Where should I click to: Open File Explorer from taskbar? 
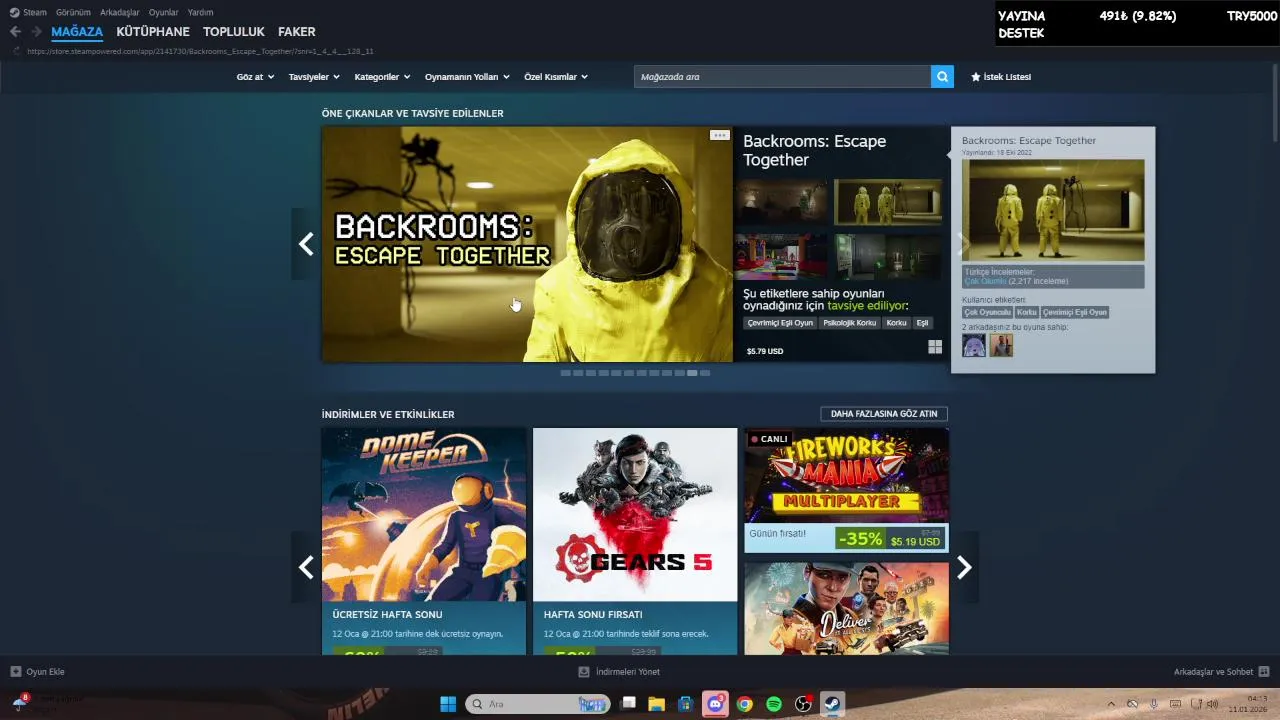click(x=657, y=704)
